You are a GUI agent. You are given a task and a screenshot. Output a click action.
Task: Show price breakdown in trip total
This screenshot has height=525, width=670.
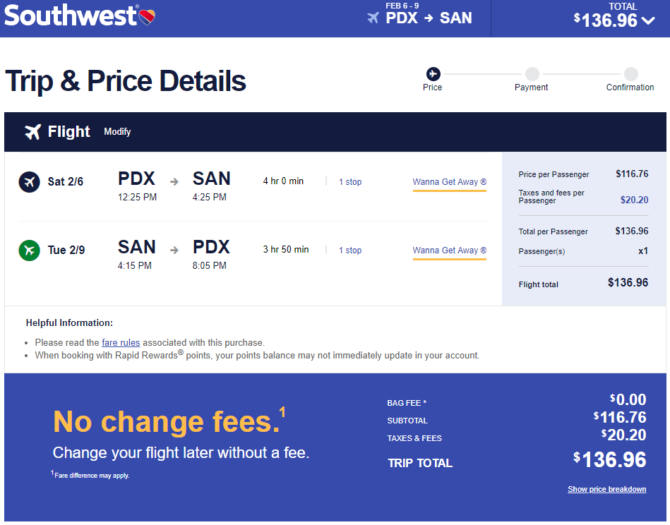pos(607,489)
